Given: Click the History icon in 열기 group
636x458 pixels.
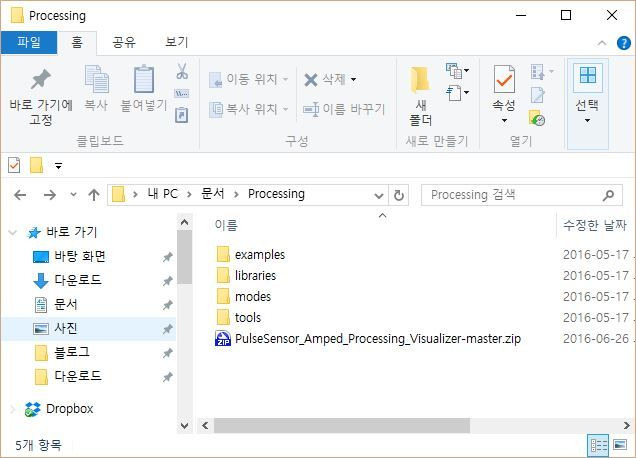Looking at the screenshot, I should (x=537, y=118).
